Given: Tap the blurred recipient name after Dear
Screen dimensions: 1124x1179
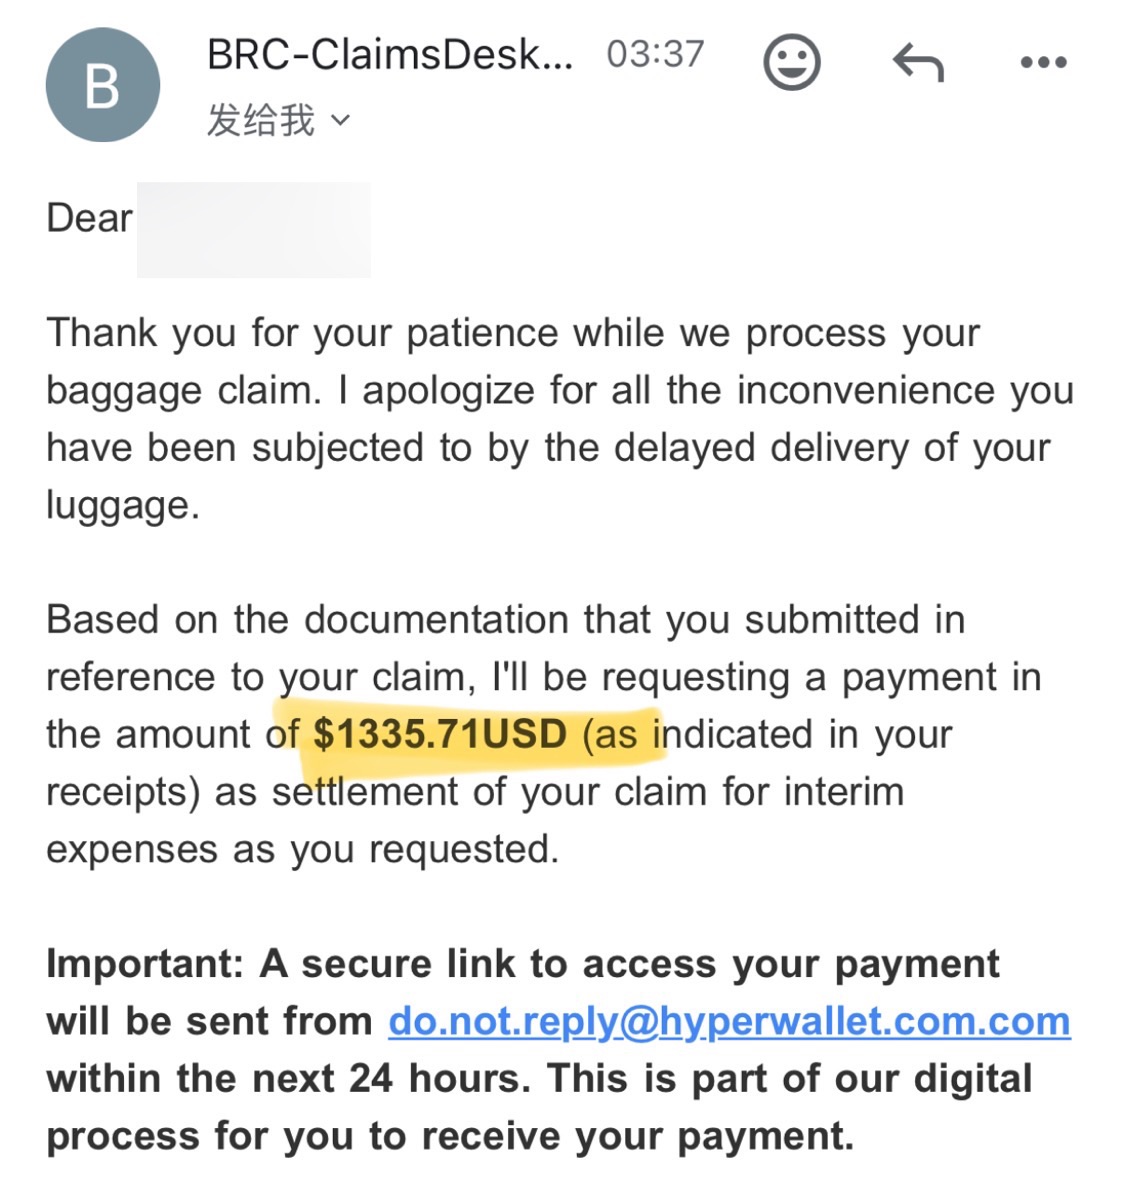Looking at the screenshot, I should click(253, 229).
